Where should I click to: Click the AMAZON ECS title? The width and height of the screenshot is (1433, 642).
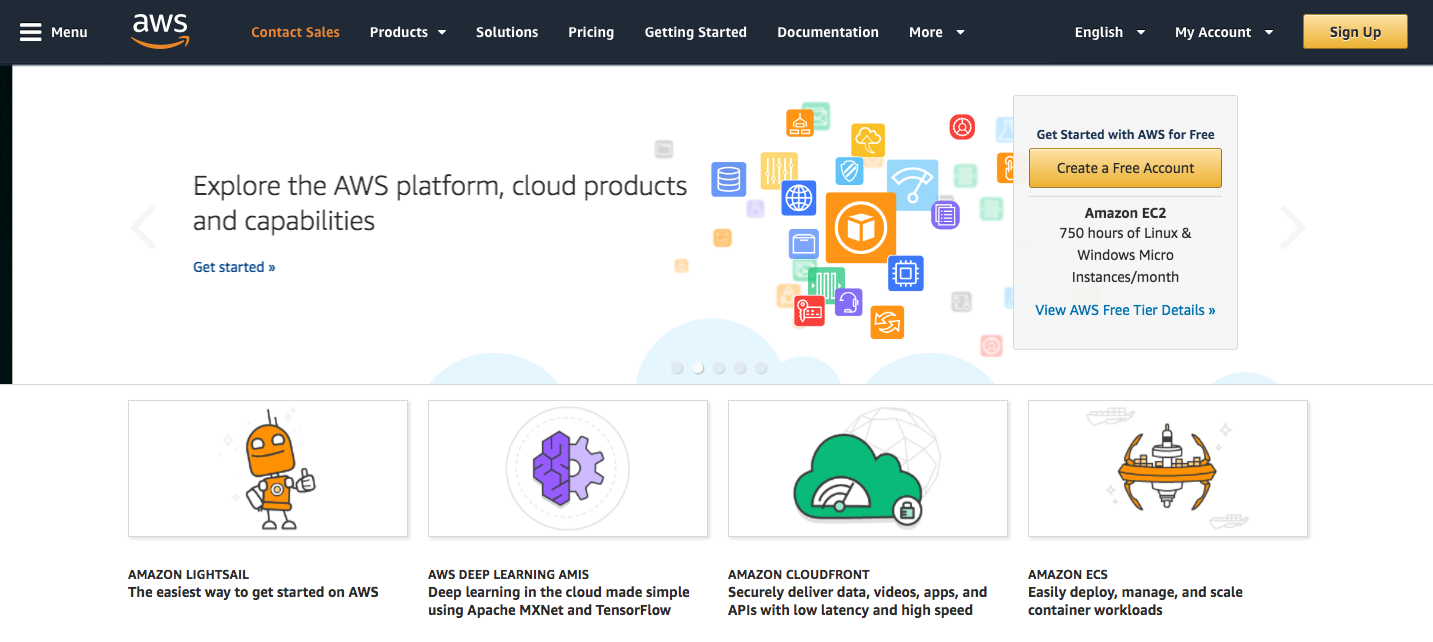1068,575
